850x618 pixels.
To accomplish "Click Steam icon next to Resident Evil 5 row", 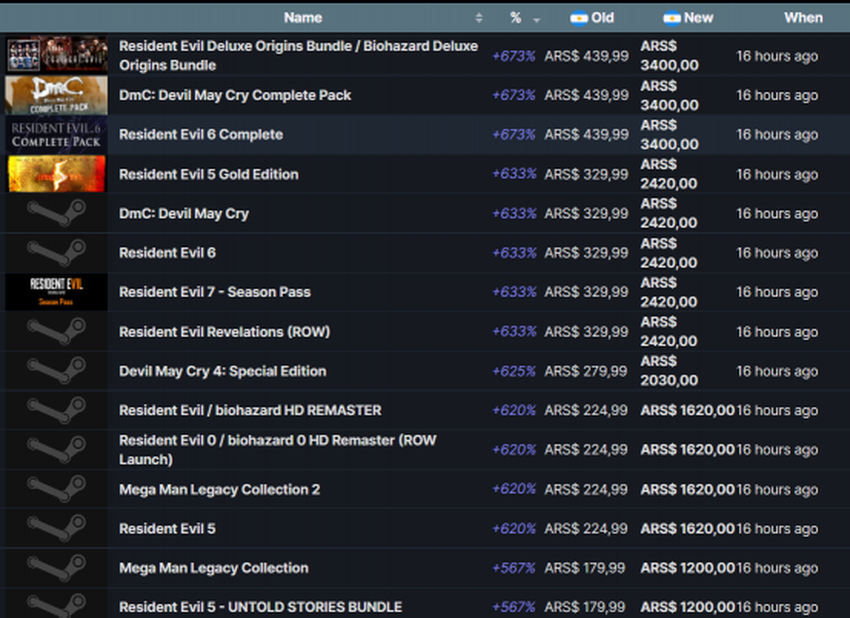I will coord(56,528).
